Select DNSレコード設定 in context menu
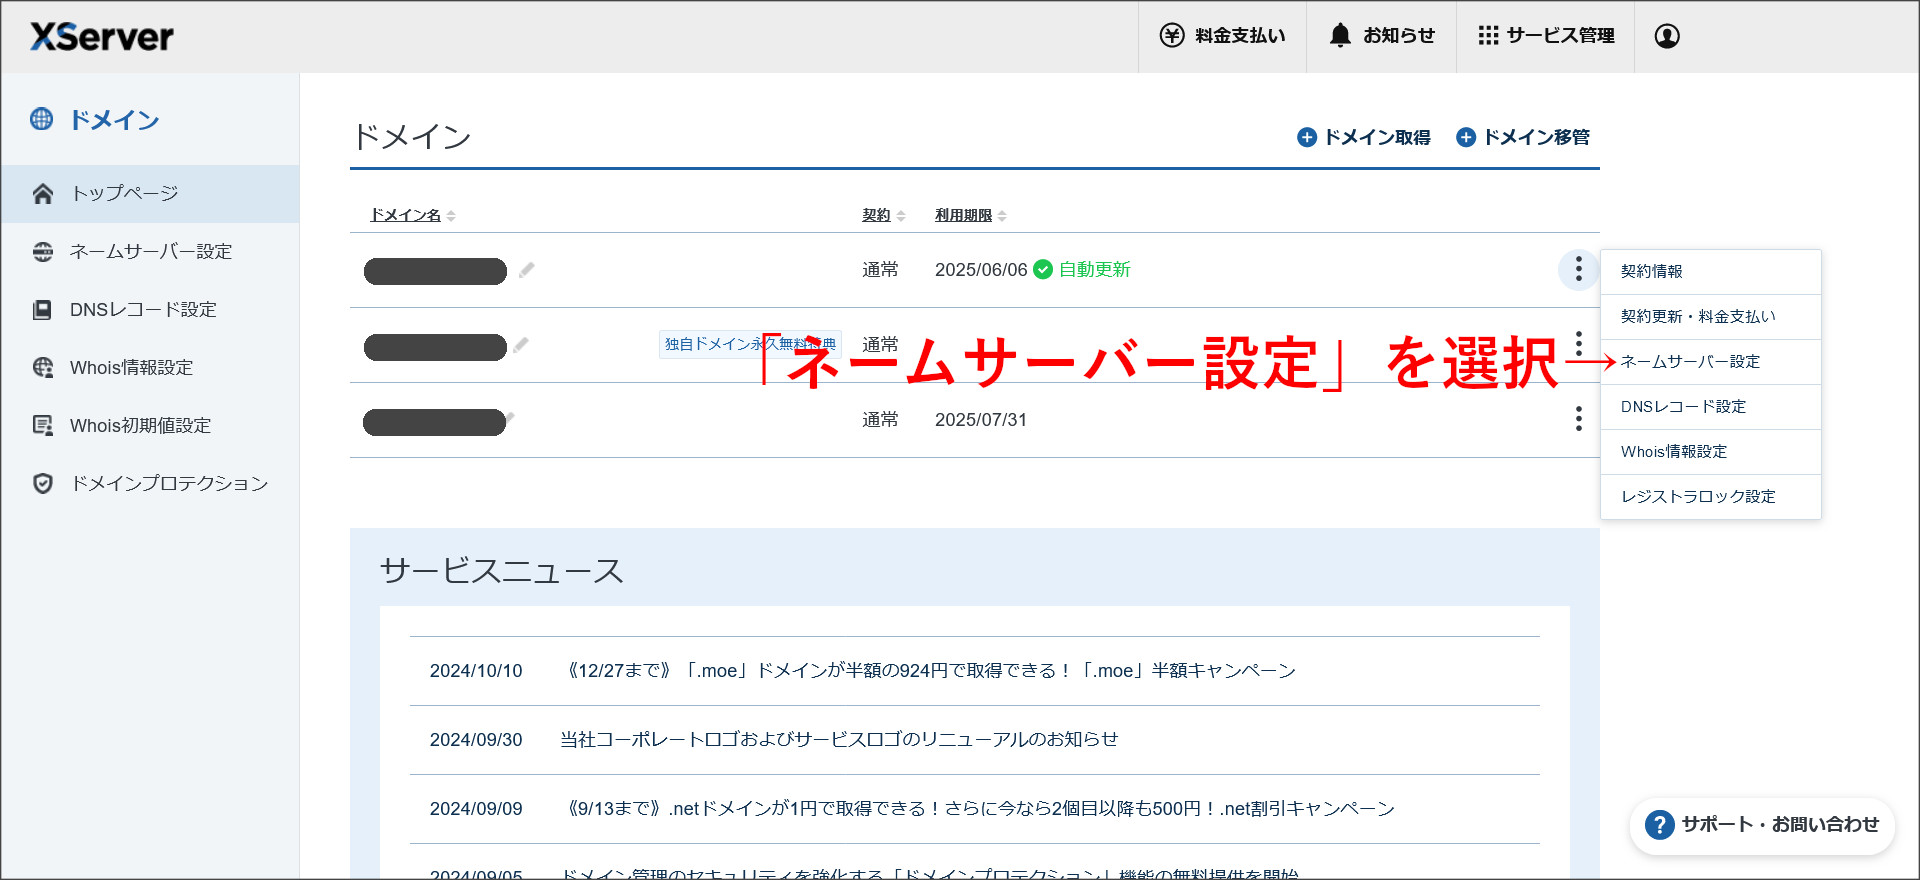The image size is (1920, 880). [1711, 407]
